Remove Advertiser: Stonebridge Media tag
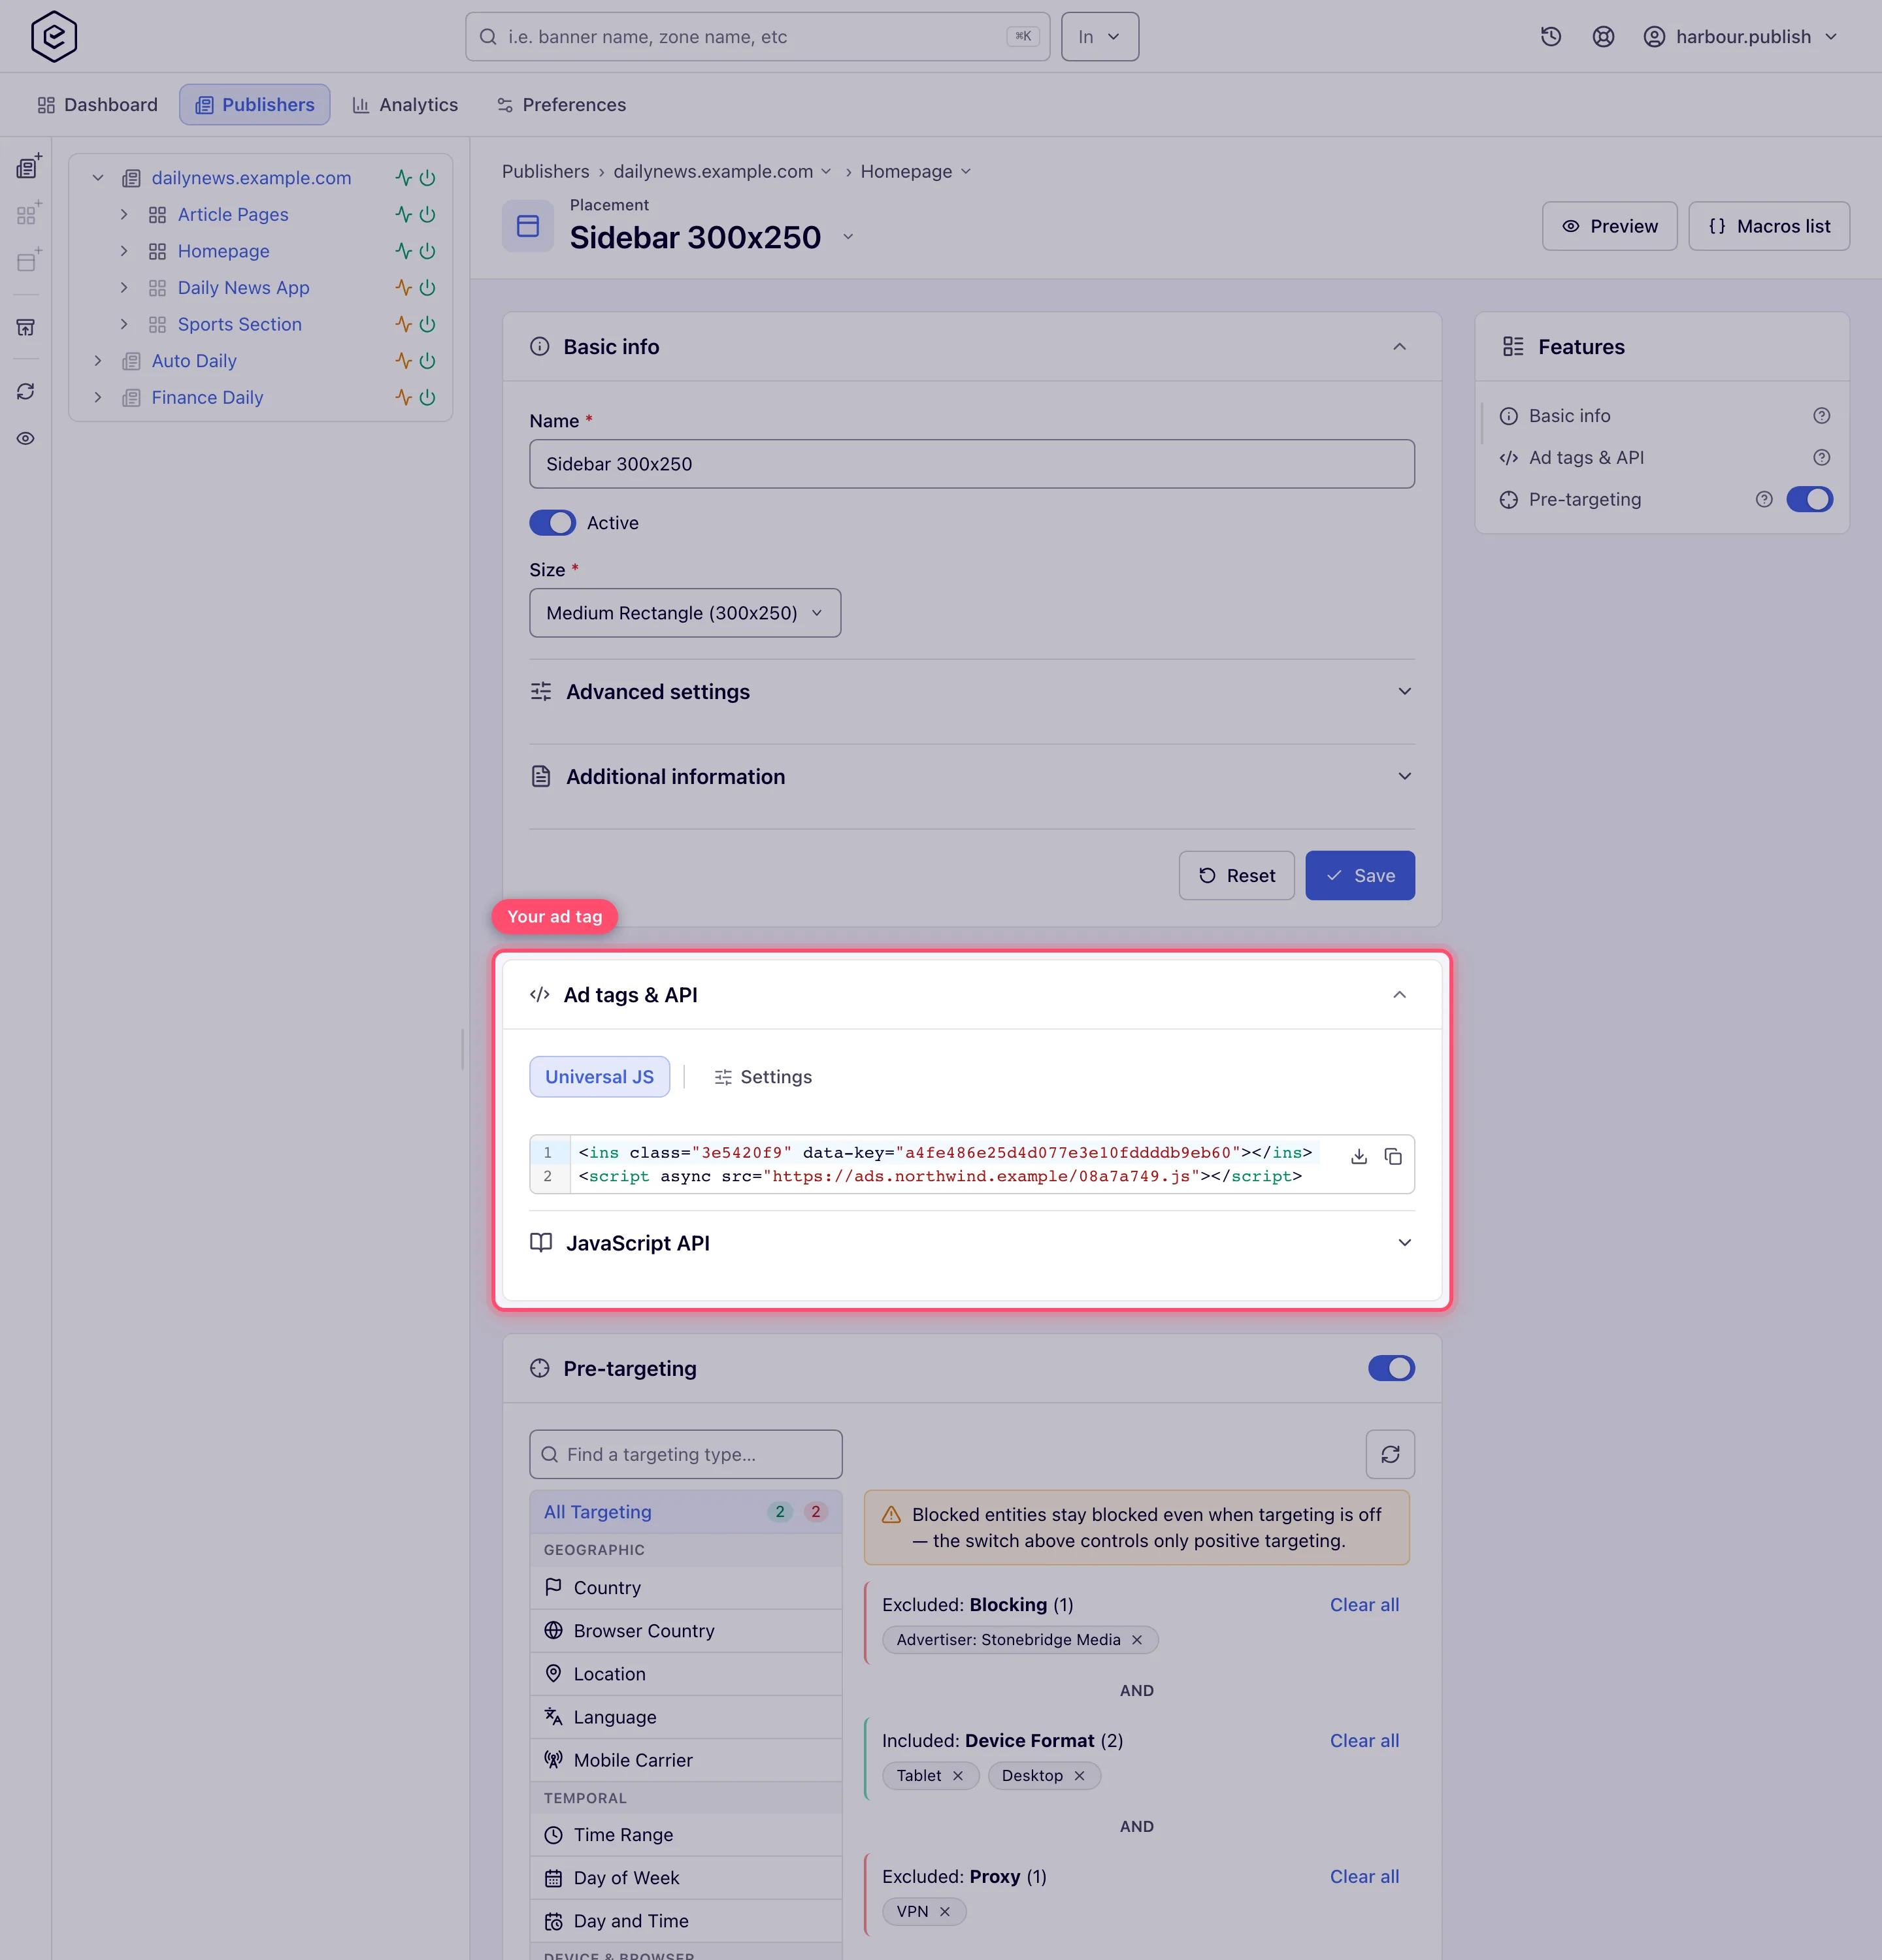The height and width of the screenshot is (1960, 1882). (x=1137, y=1640)
